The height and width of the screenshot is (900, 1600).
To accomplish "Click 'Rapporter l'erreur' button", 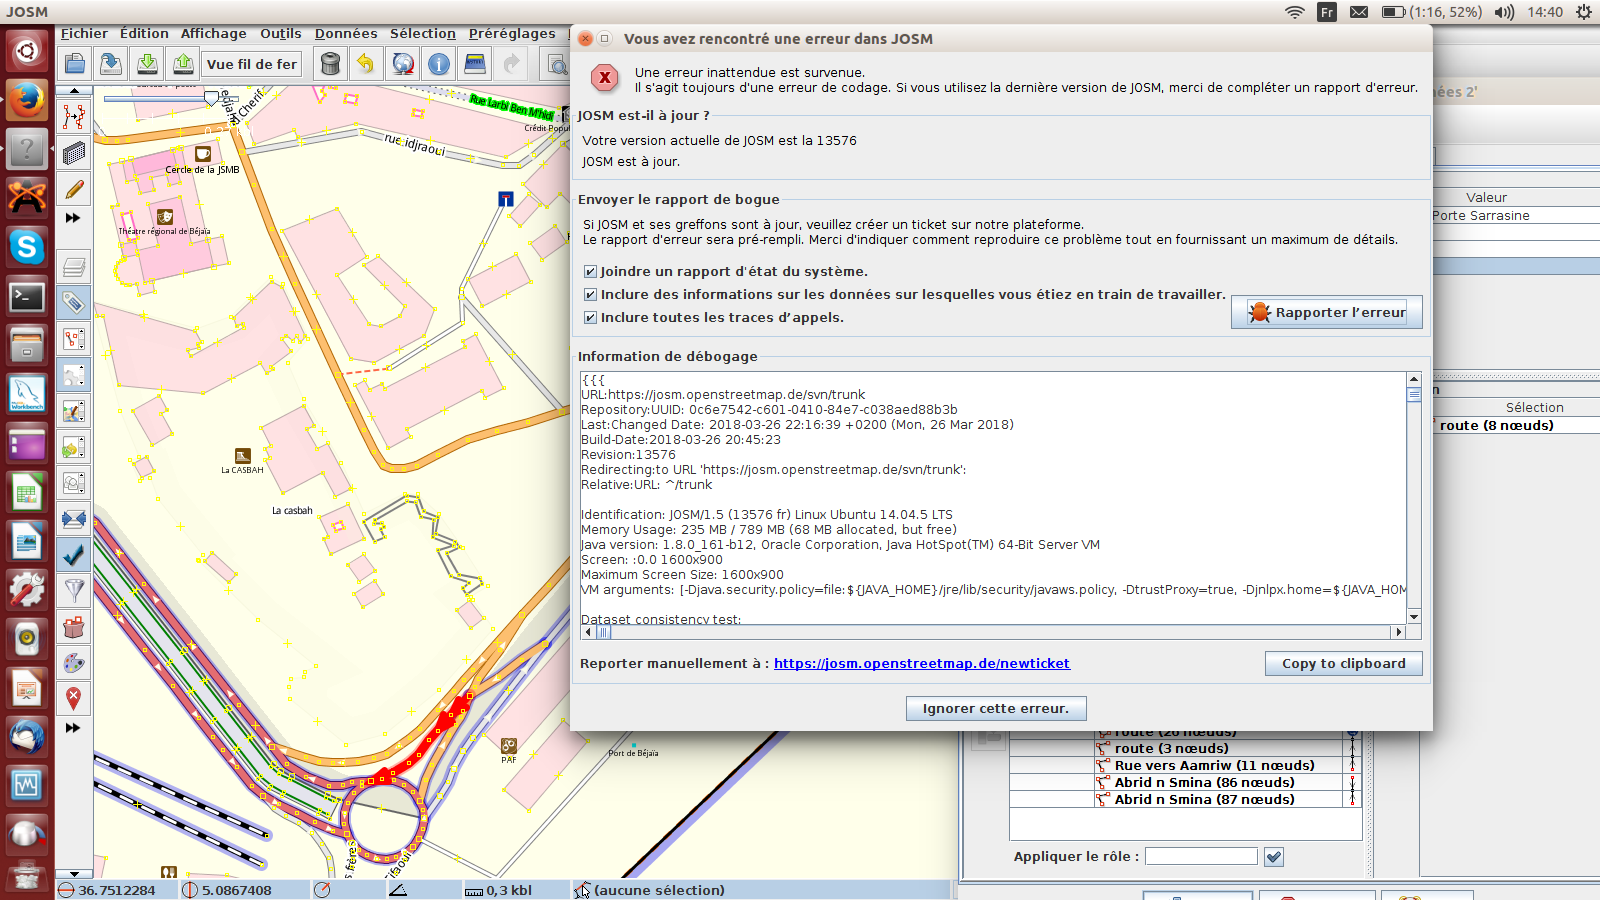I will (x=1326, y=313).
